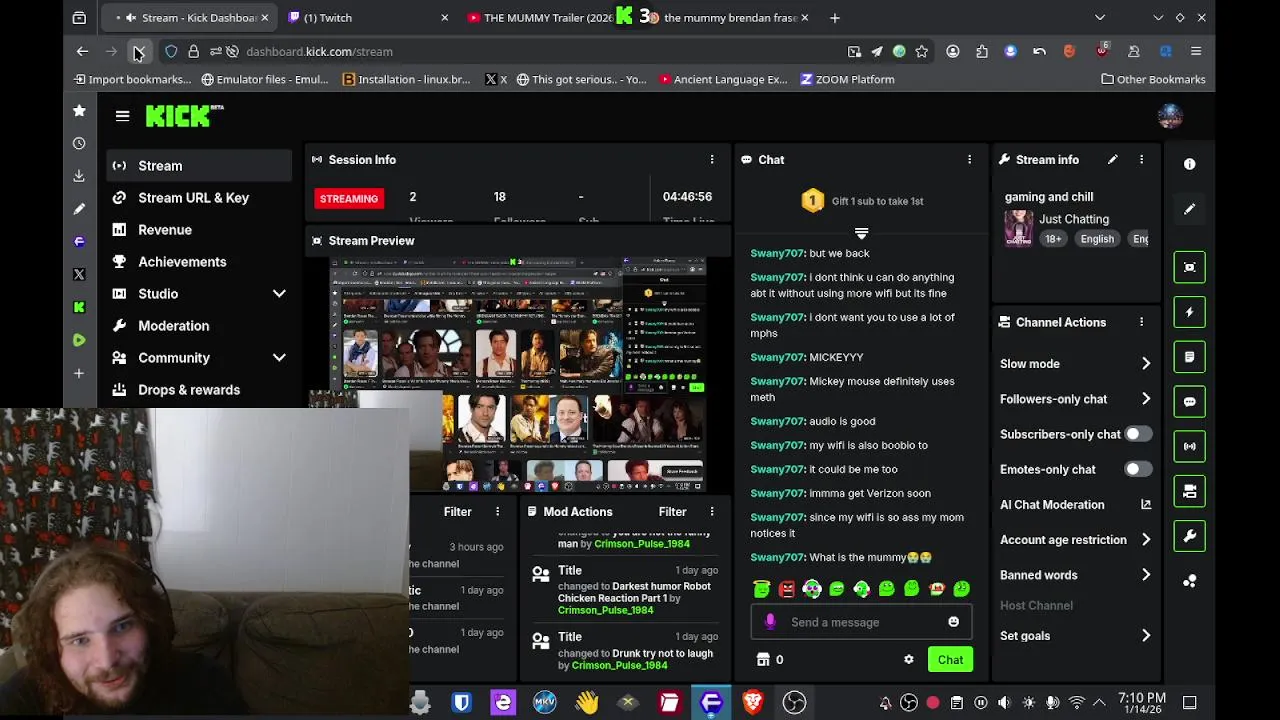Screen dimensions: 1280x720
Task: Toggle the notes document icon in right rail
Action: pos(1189,357)
